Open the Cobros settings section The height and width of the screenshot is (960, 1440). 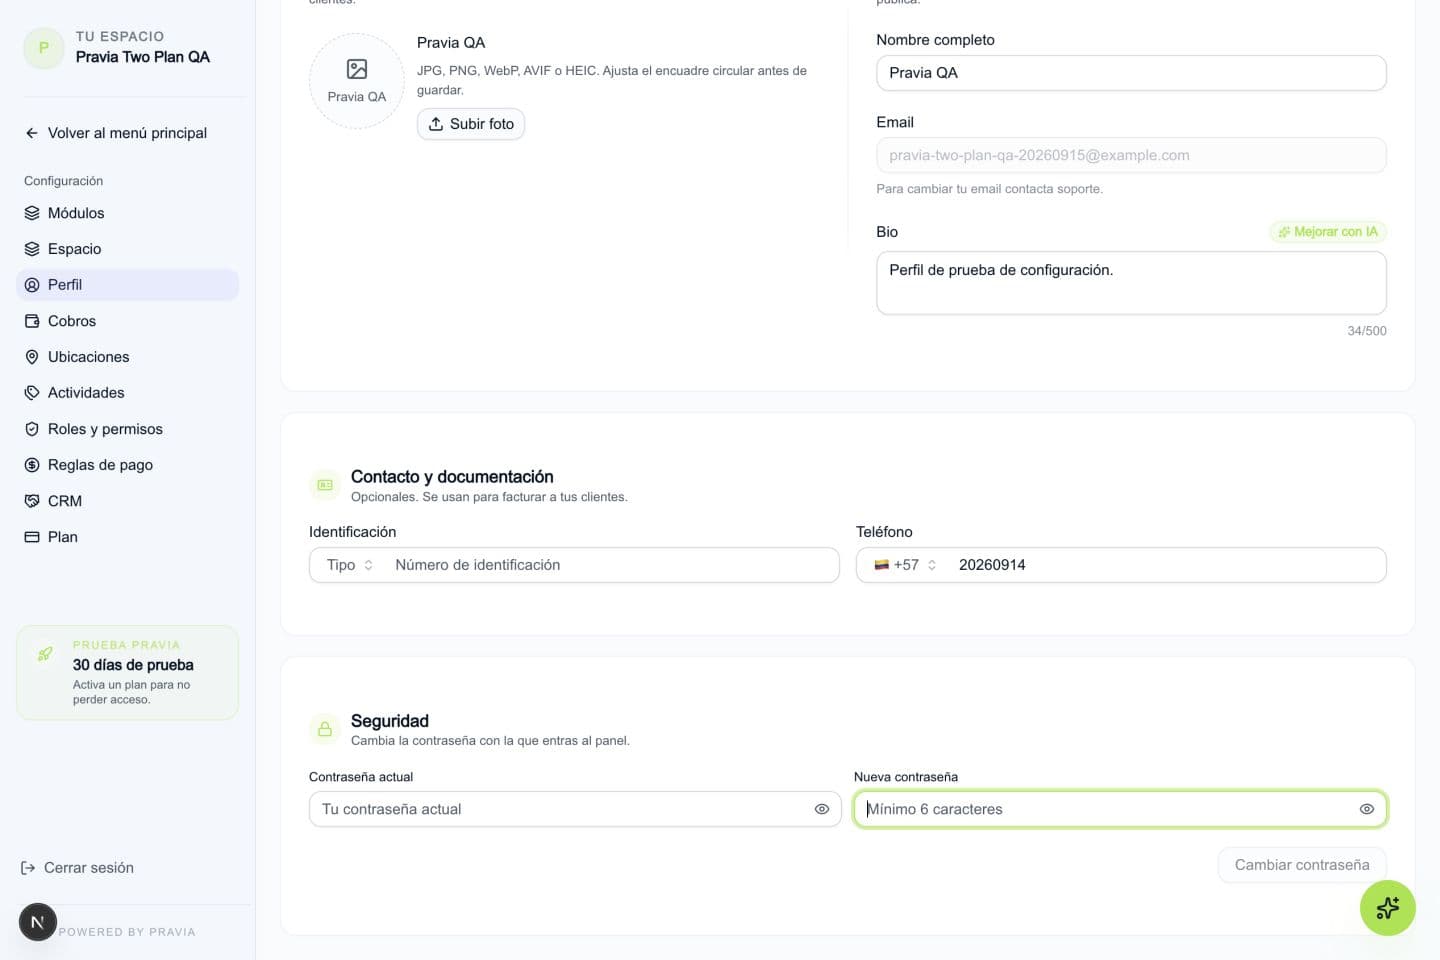pos(128,321)
